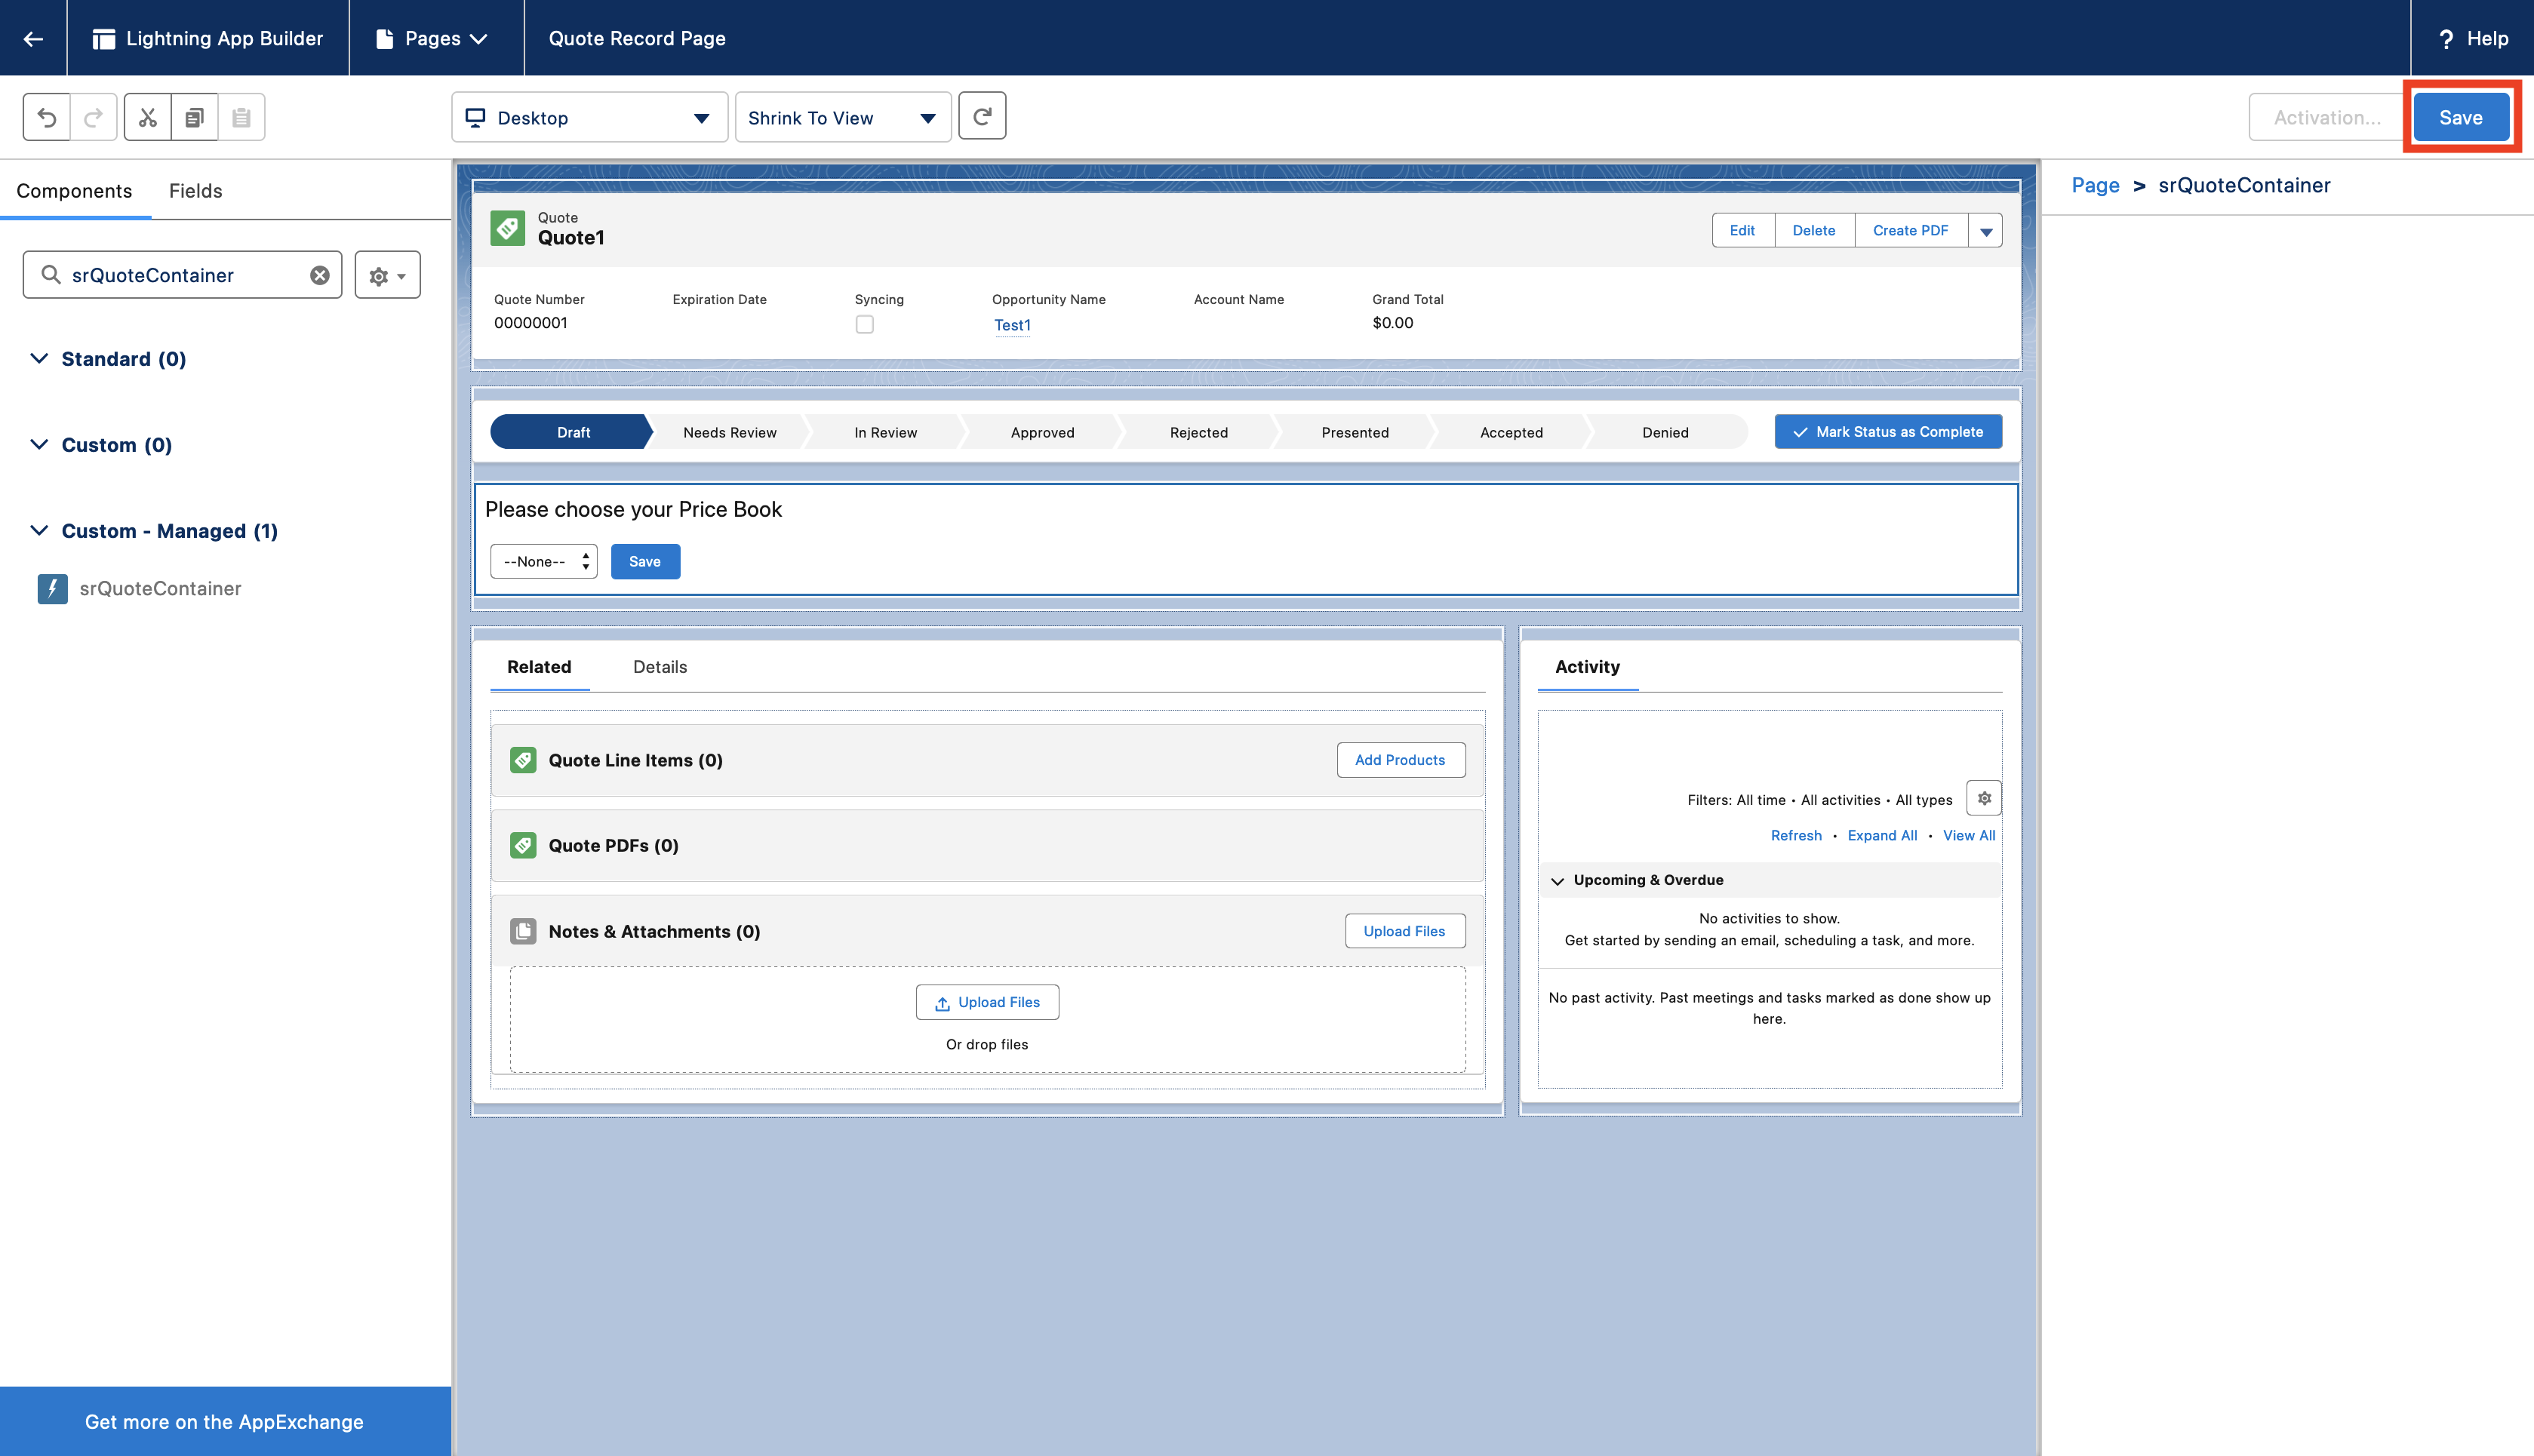Select the Needs Review path stage
Image resolution: width=2534 pixels, height=1456 pixels.
pos(729,432)
